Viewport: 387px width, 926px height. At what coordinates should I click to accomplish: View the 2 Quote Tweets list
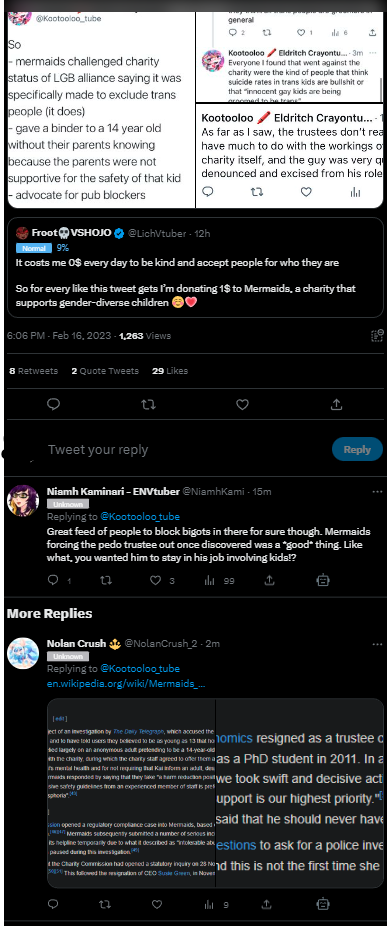105,371
